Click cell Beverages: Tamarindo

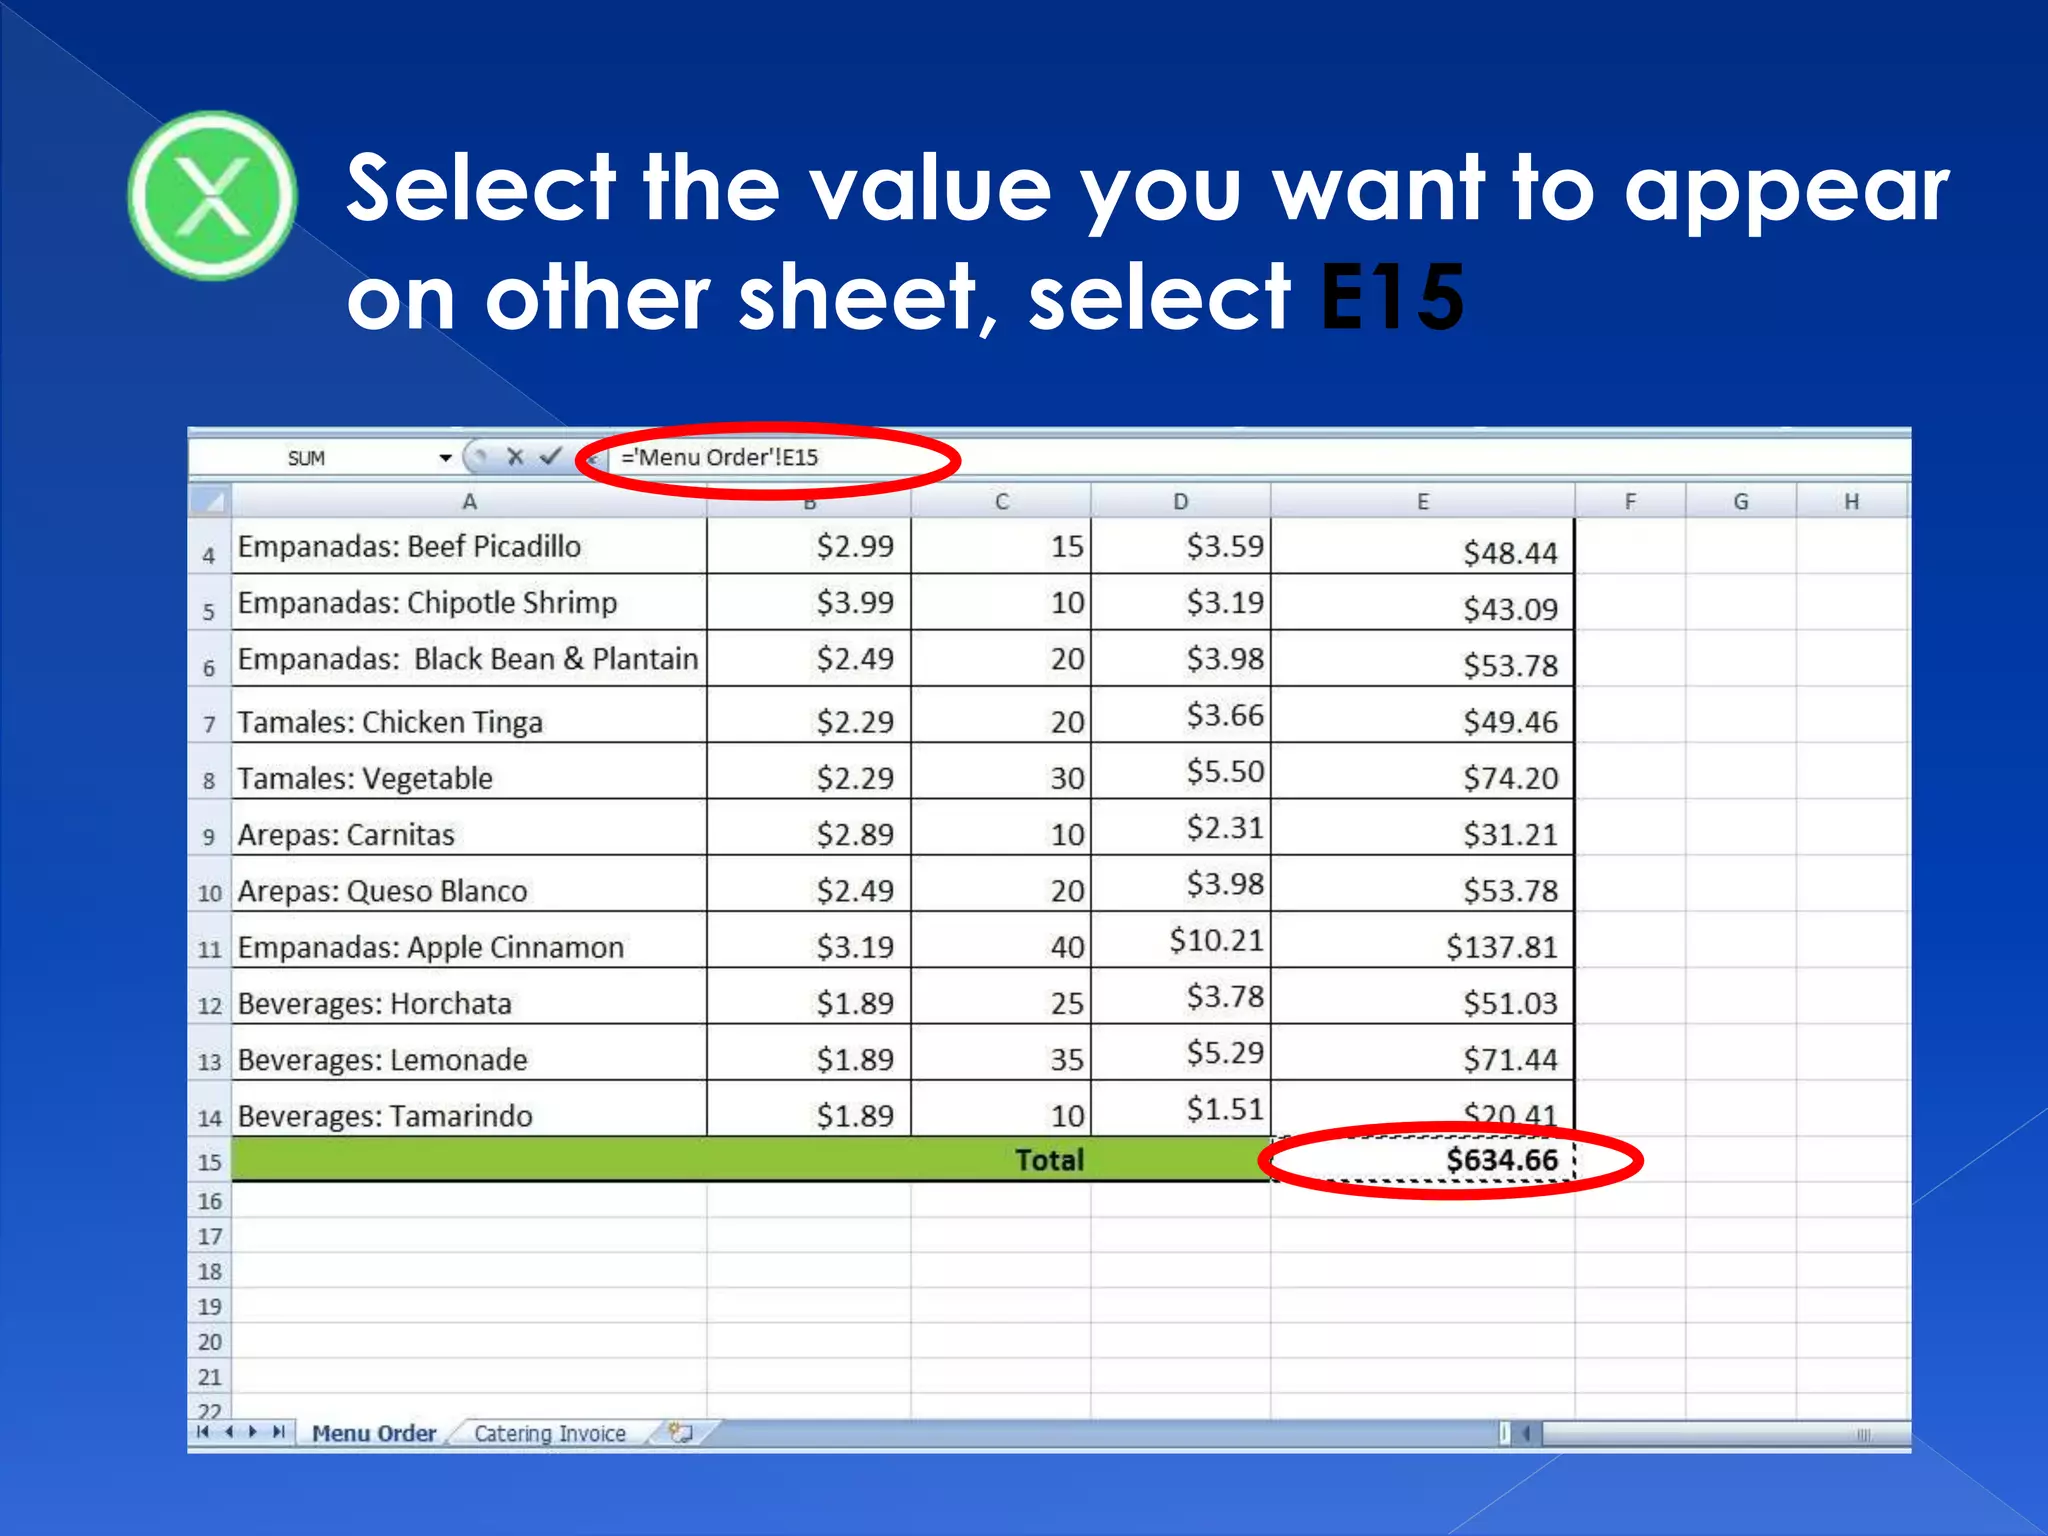[x=469, y=1110]
